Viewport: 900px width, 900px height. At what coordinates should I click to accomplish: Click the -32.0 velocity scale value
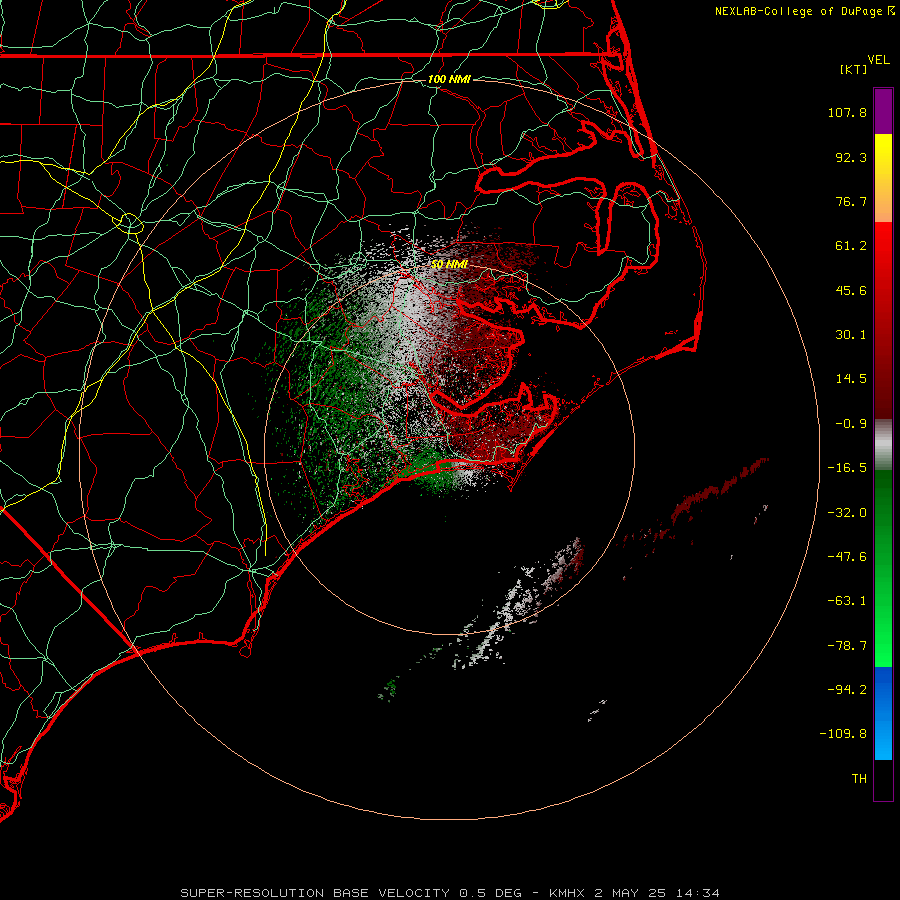click(x=847, y=513)
